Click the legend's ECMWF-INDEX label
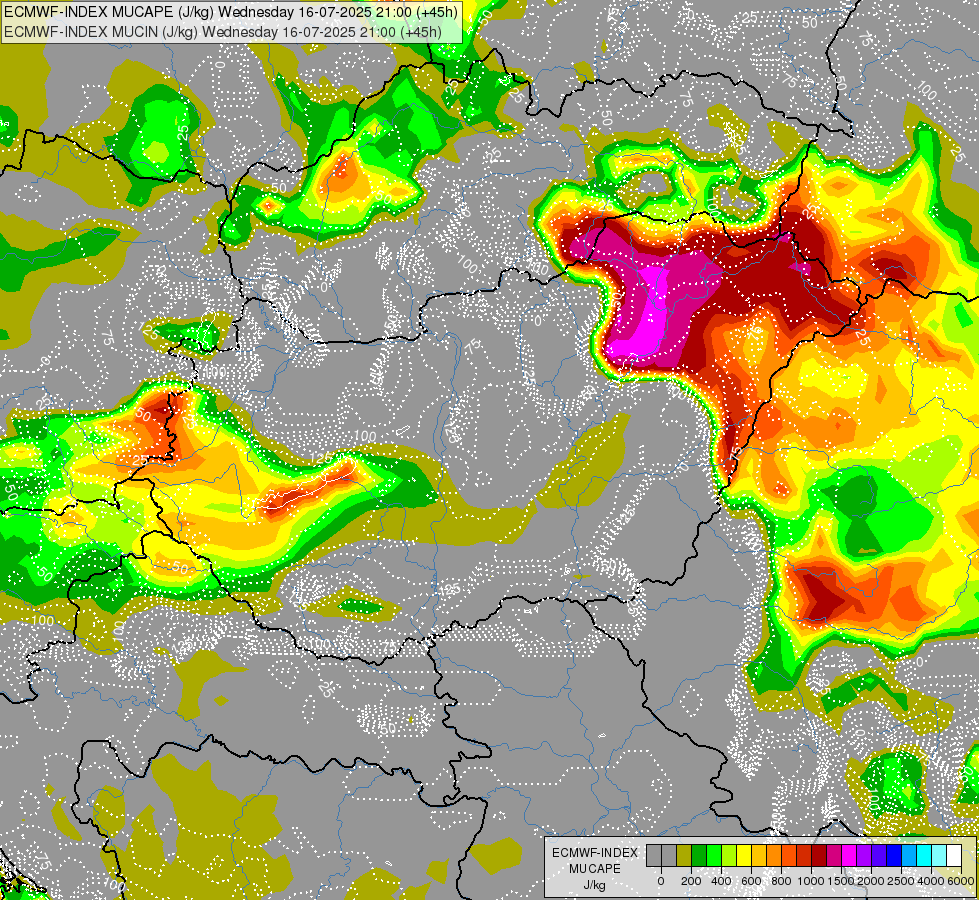The width and height of the screenshot is (979, 900). click(x=595, y=853)
